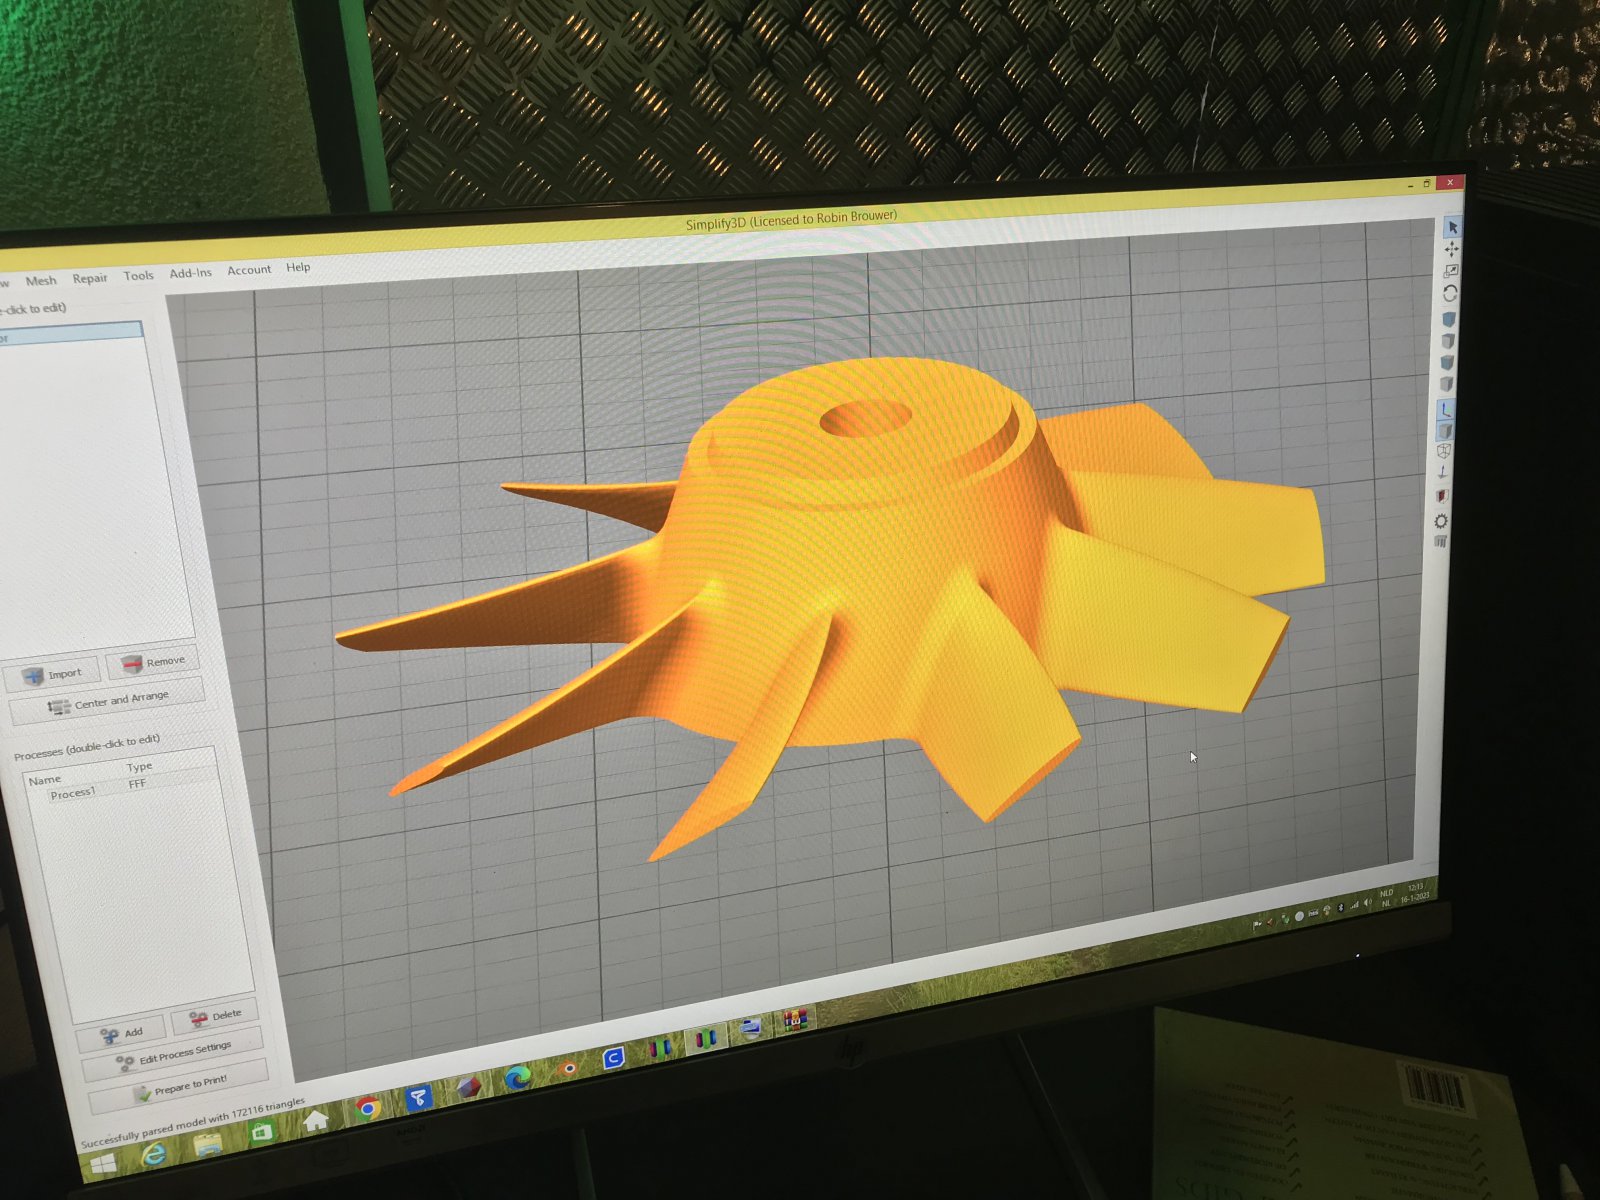This screenshot has width=1600, height=1200.
Task: Click the Remove model button
Action: 153,662
